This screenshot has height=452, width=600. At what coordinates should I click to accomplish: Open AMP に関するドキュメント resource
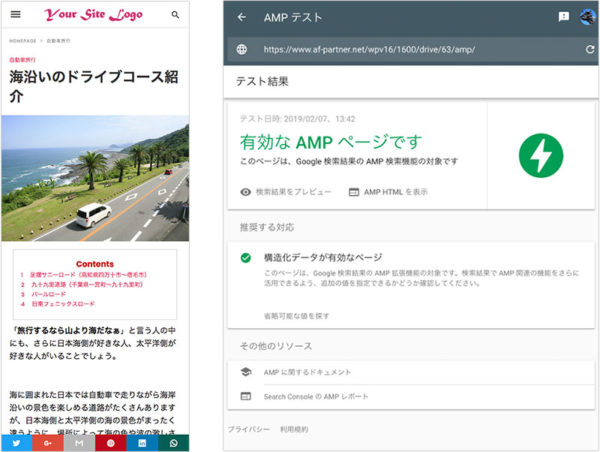pos(307,372)
